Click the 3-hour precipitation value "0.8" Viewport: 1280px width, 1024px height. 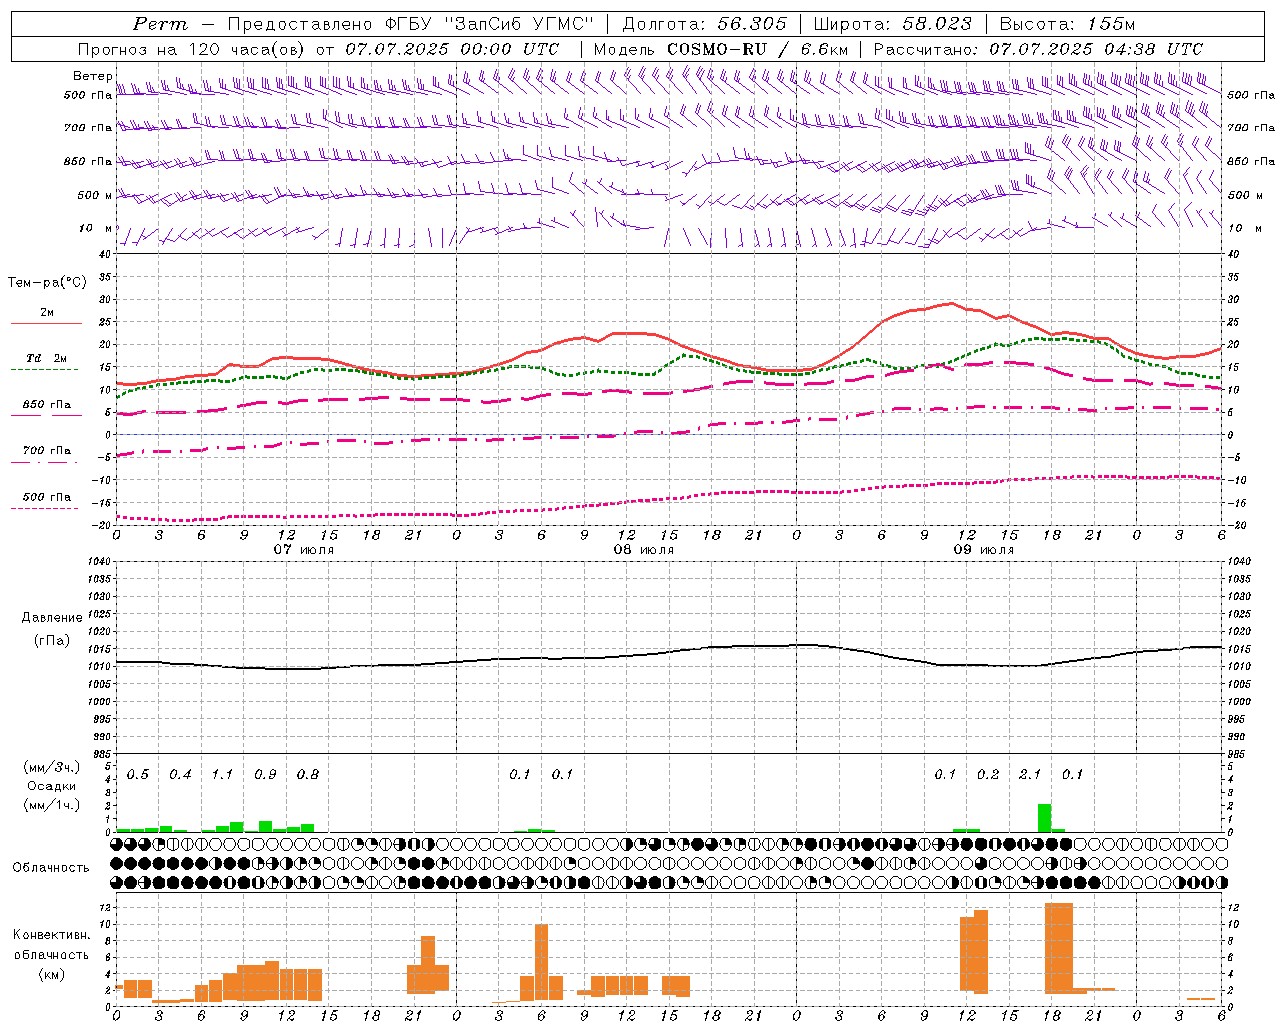(x=308, y=774)
